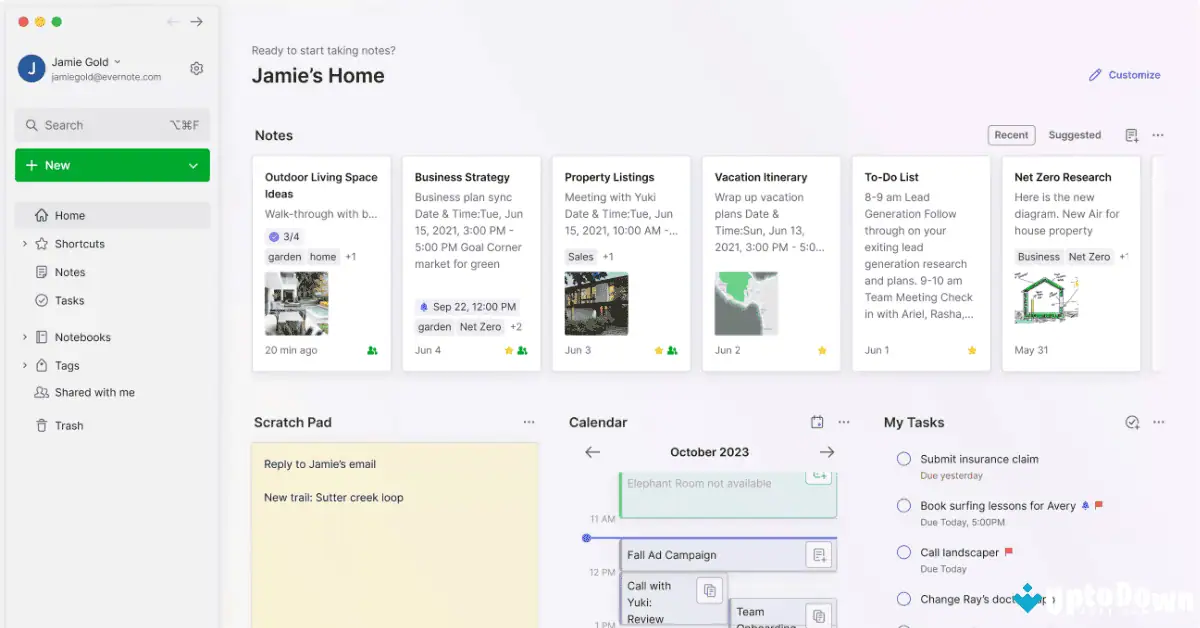The height and width of the screenshot is (628, 1200).
Task: Click the add-task icon in My Tasks header
Action: click(x=1132, y=422)
